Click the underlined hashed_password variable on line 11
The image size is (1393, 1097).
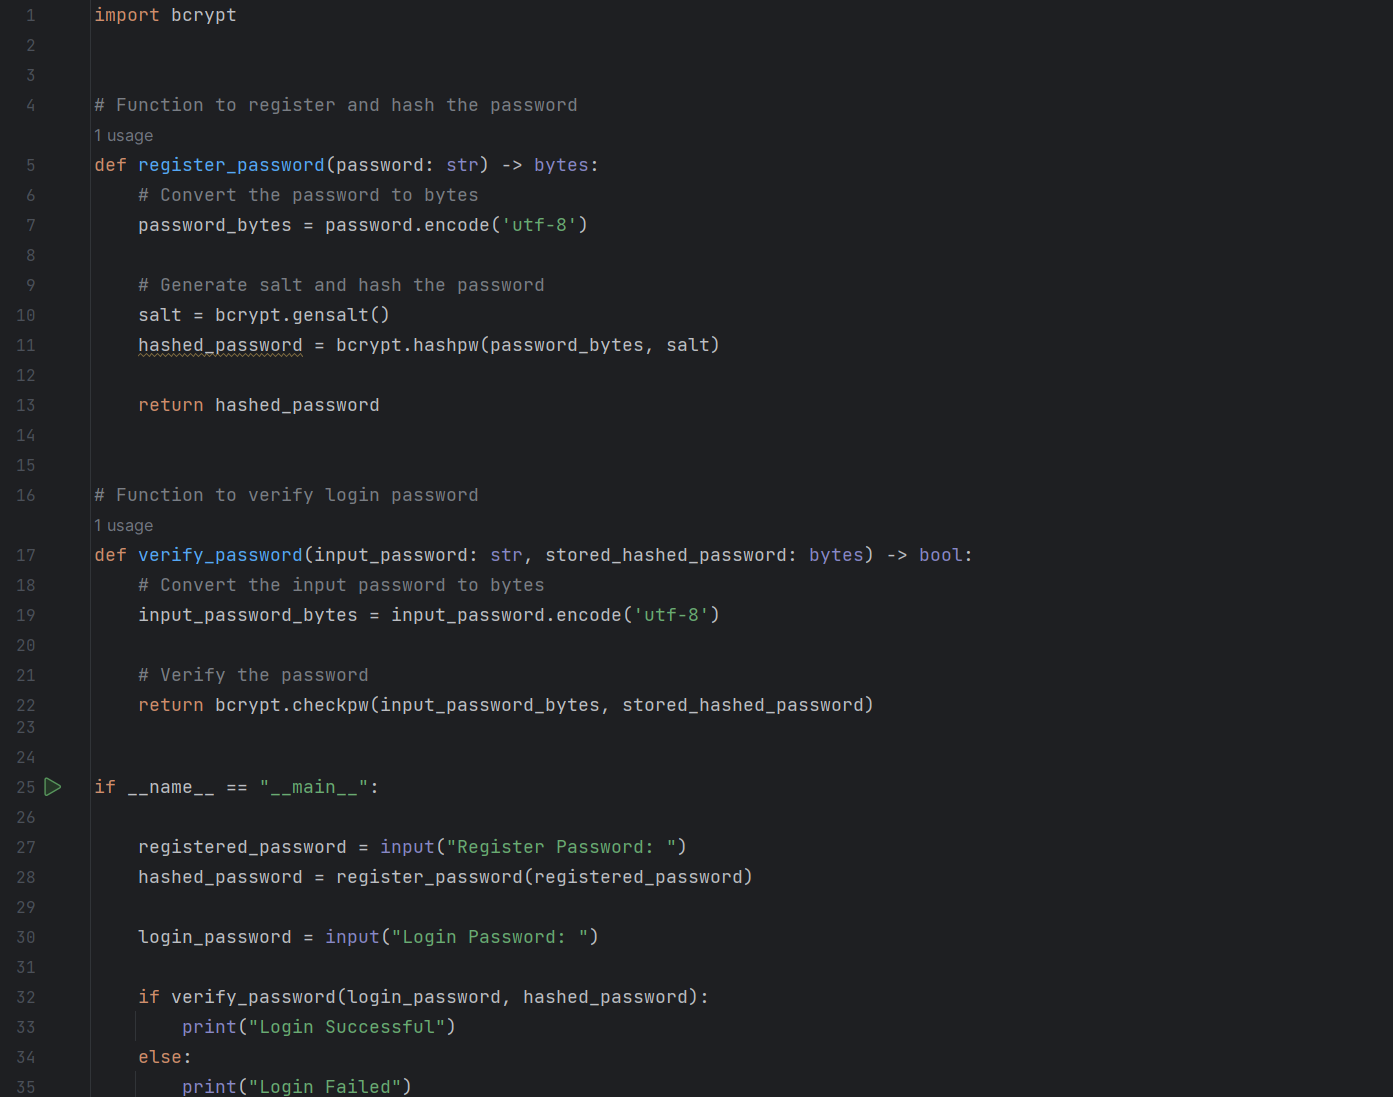219,344
